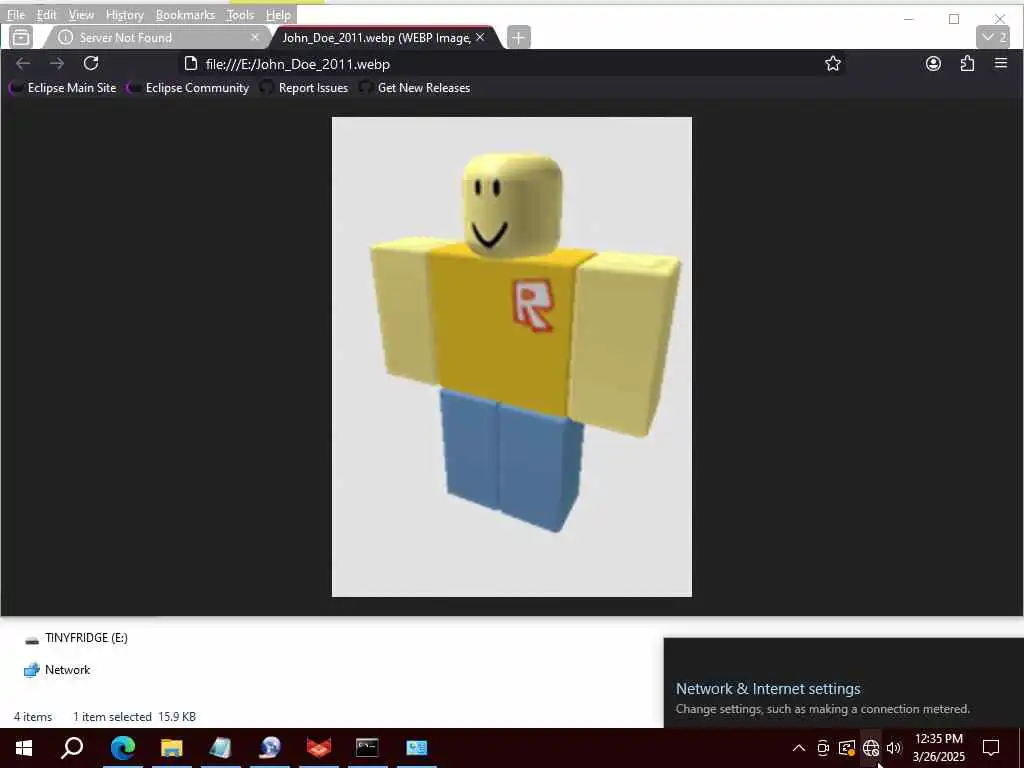Open the File menu

pos(16,14)
